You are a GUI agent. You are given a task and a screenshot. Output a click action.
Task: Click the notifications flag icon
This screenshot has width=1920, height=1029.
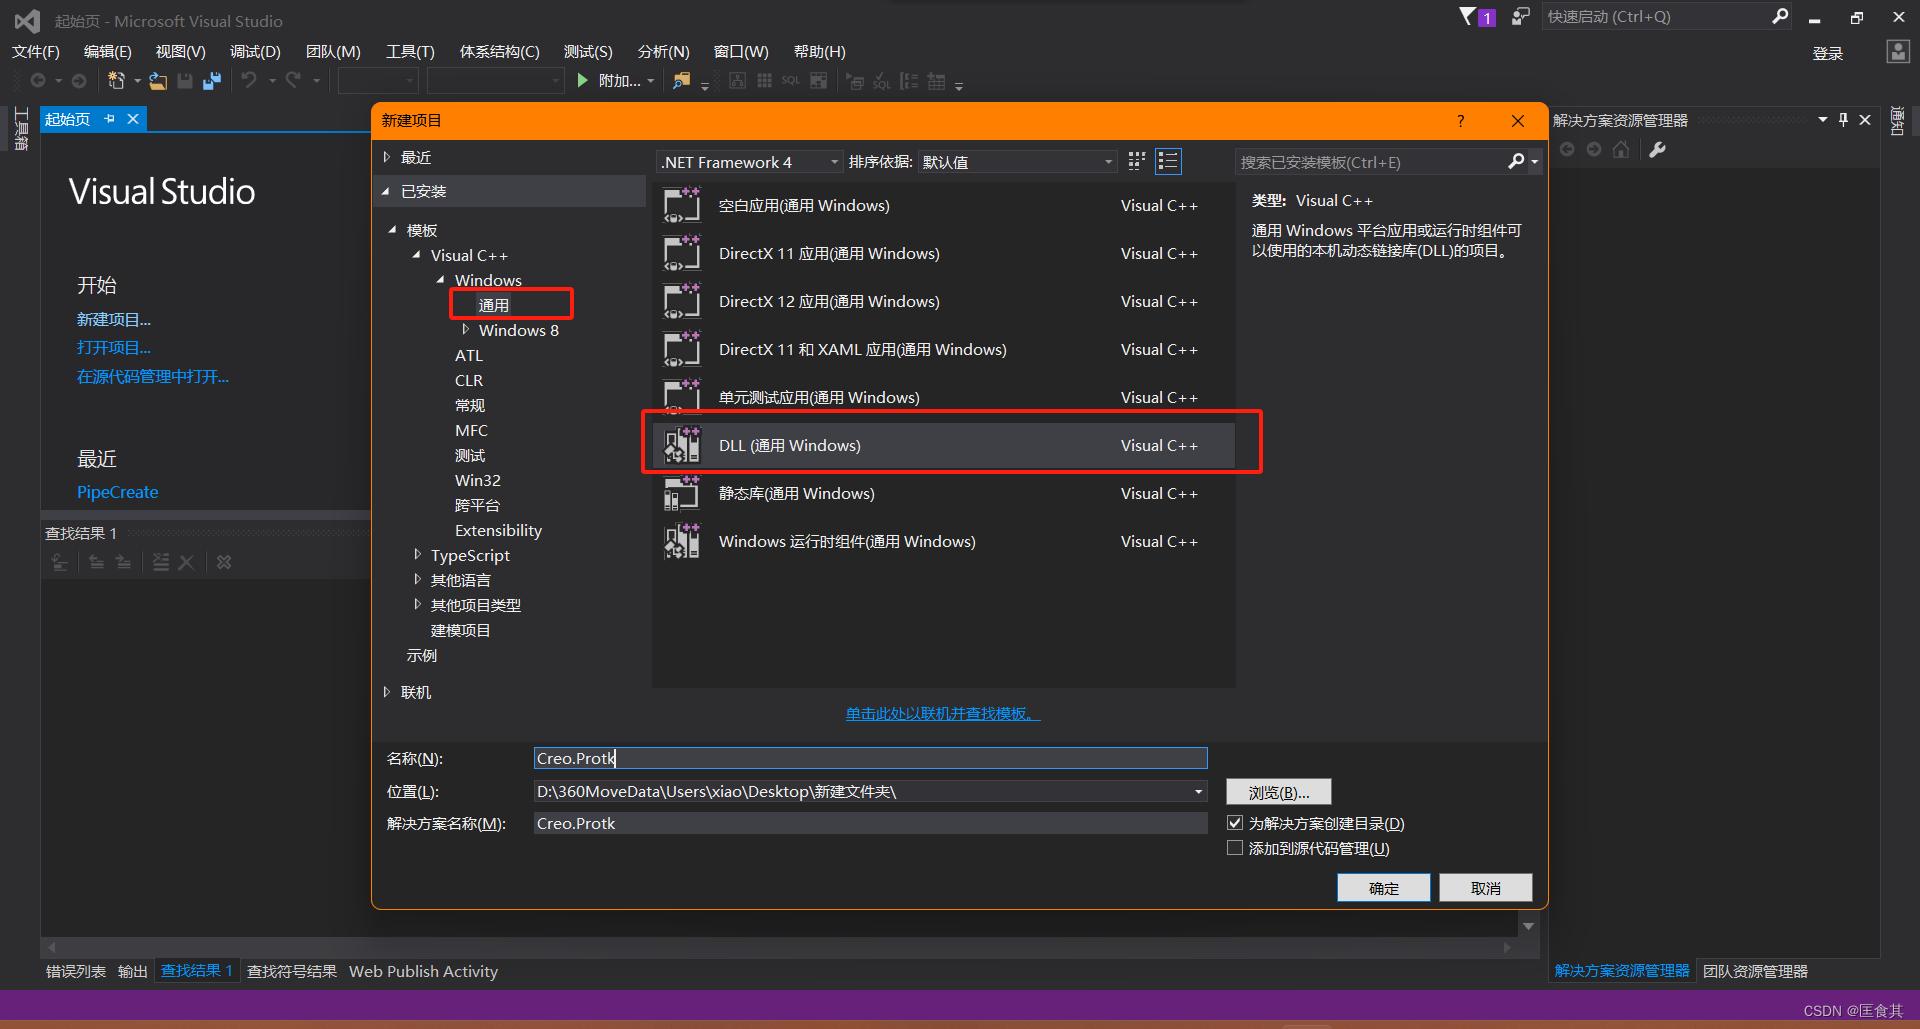point(1468,17)
